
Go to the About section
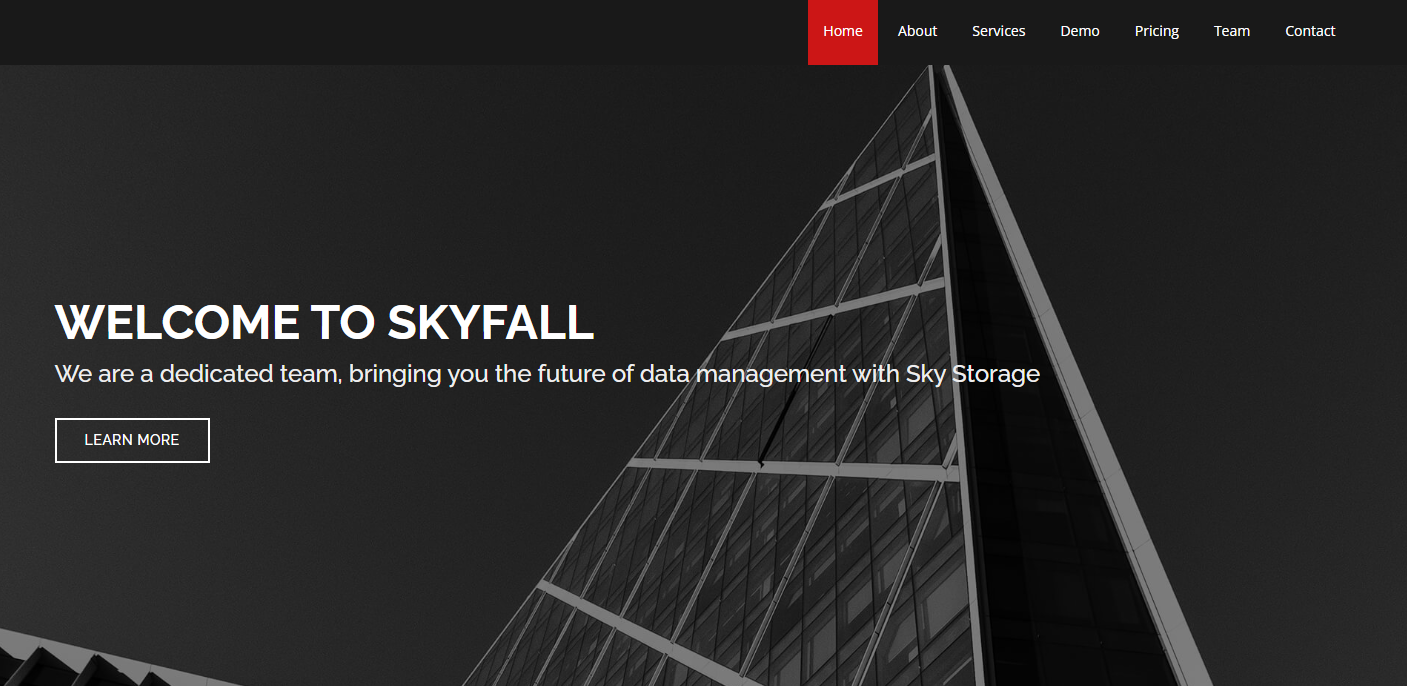pos(917,32)
